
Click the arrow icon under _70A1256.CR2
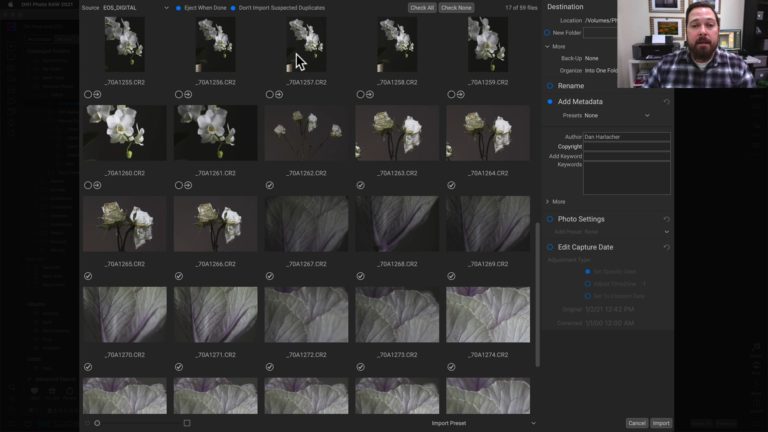[188, 95]
